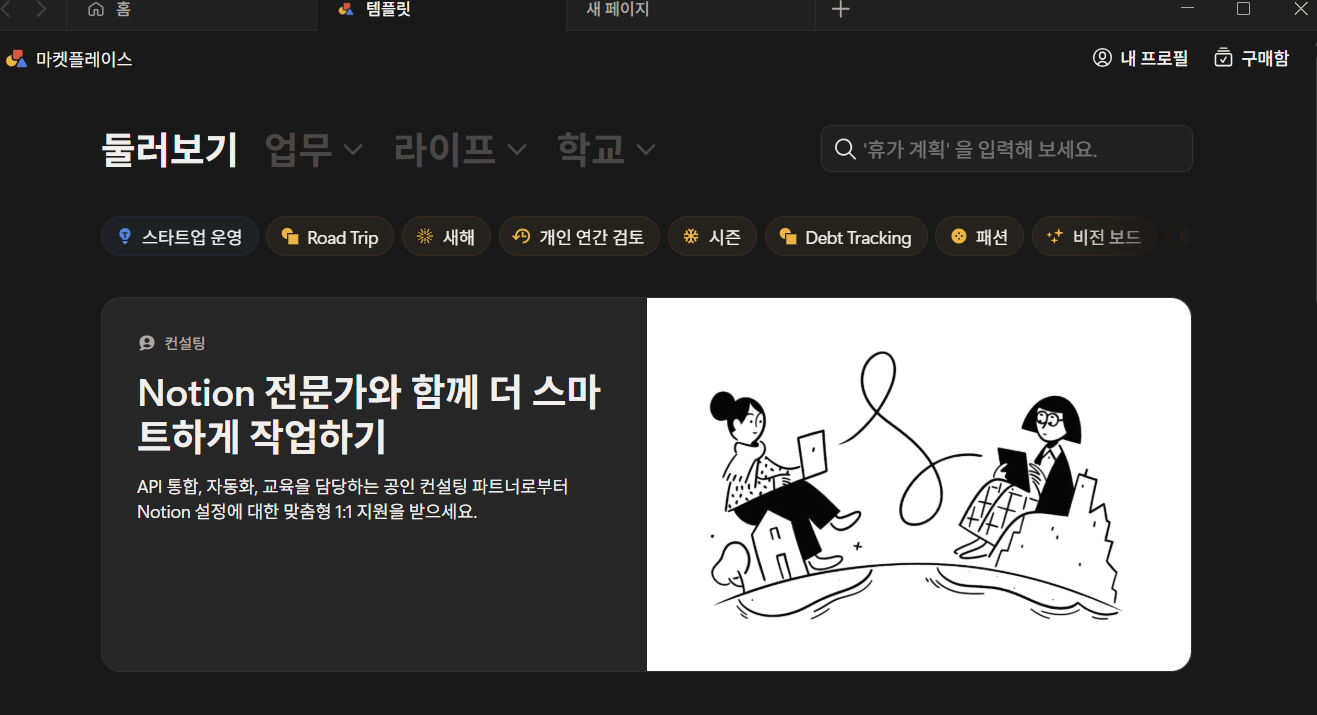Click the 컨설팅 person icon on the banner

pos(146,342)
